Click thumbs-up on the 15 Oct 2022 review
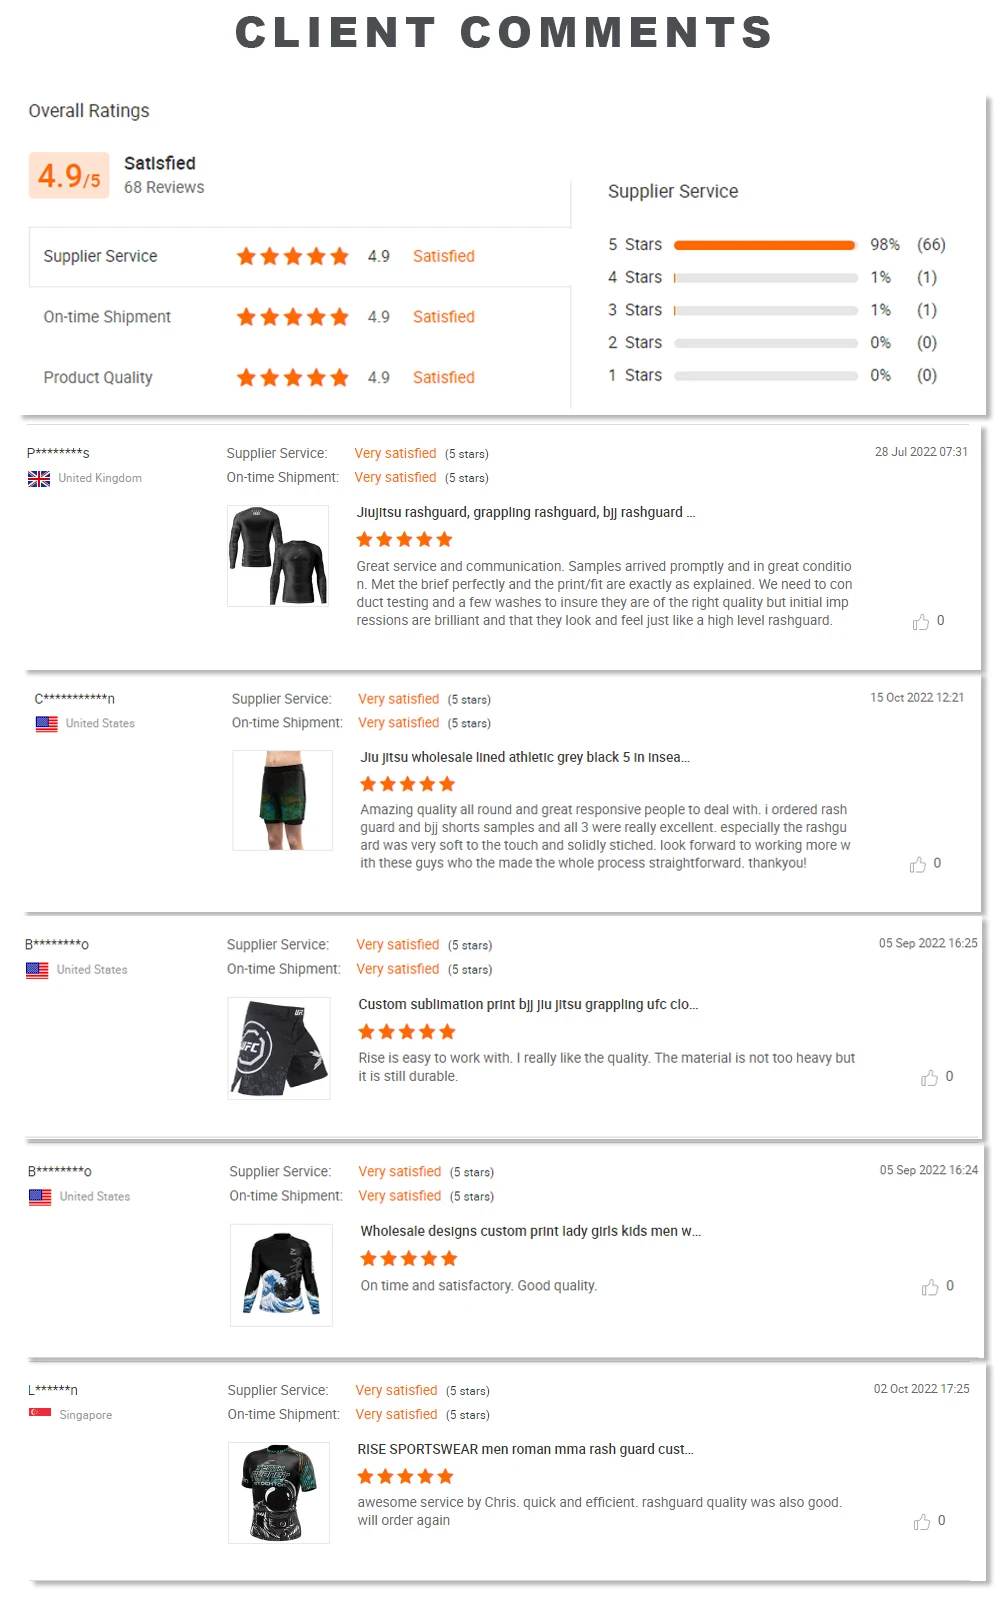The width and height of the screenshot is (1000, 1611). click(918, 864)
